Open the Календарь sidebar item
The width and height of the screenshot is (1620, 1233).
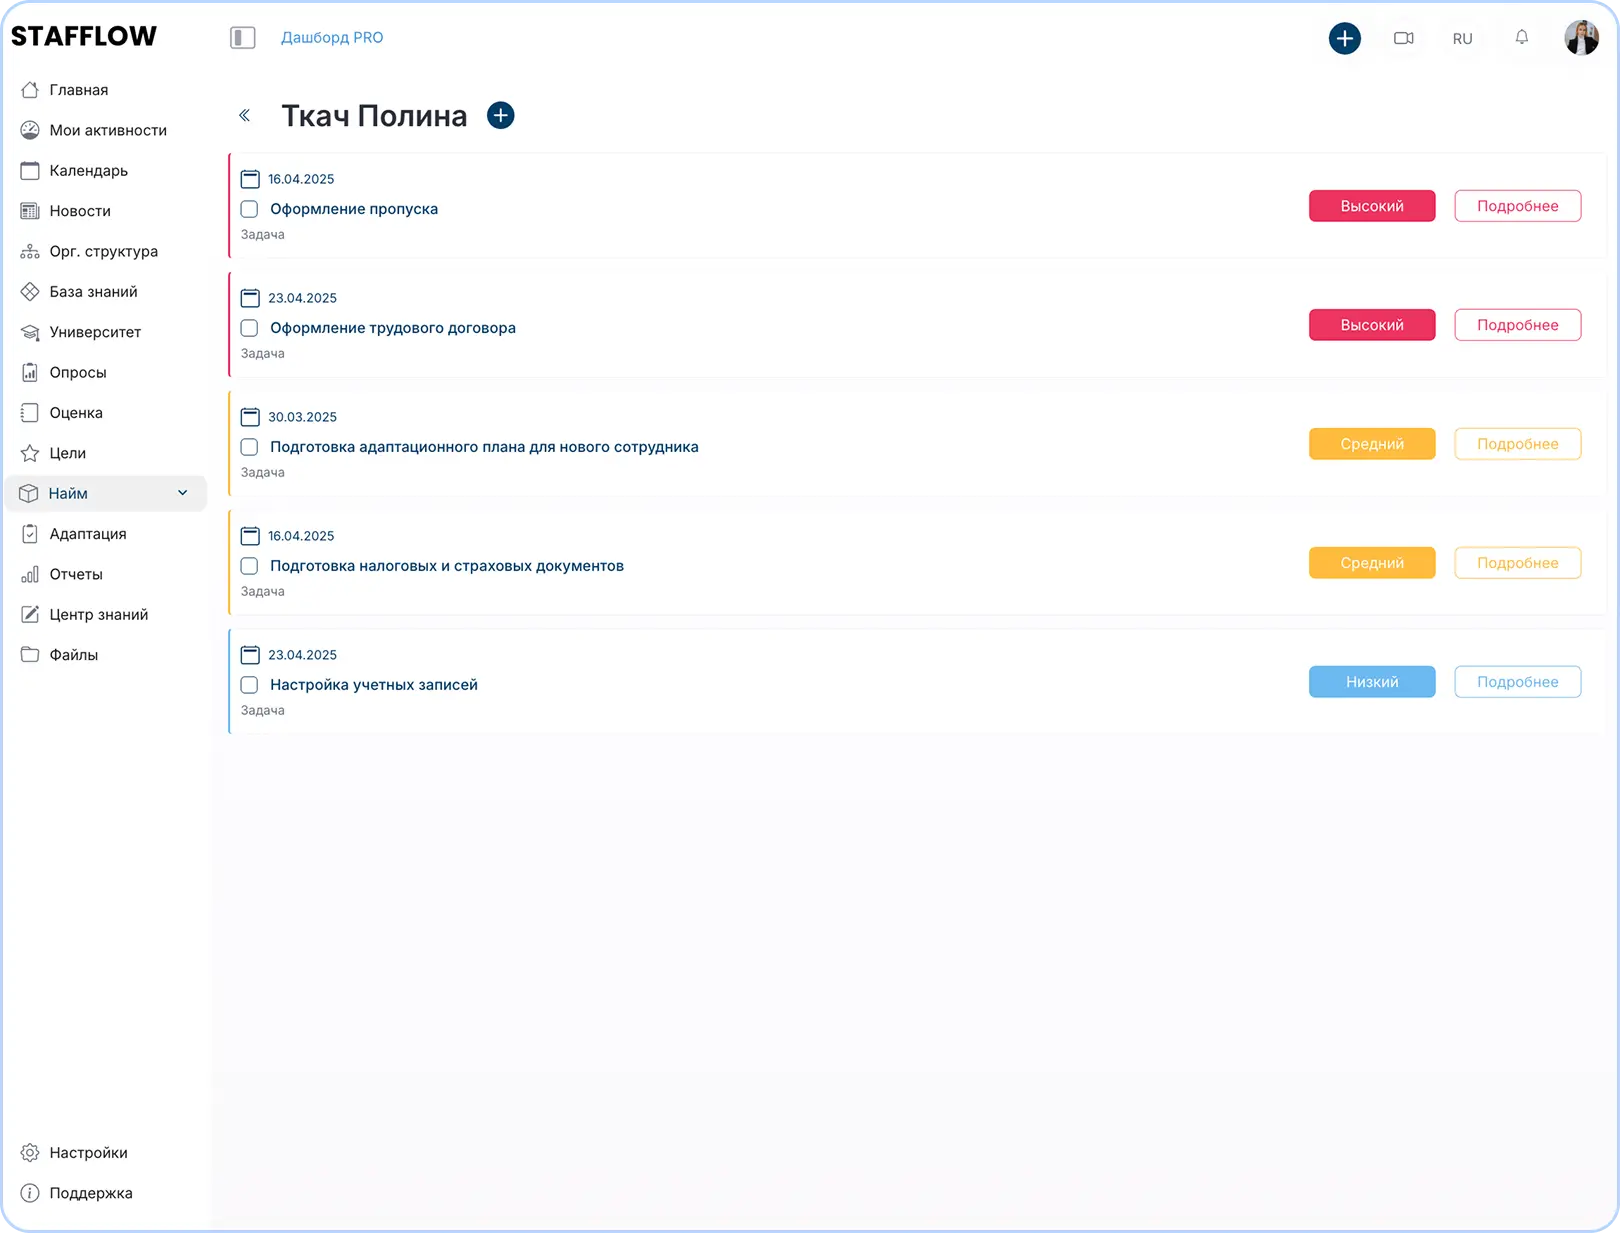[x=88, y=171]
